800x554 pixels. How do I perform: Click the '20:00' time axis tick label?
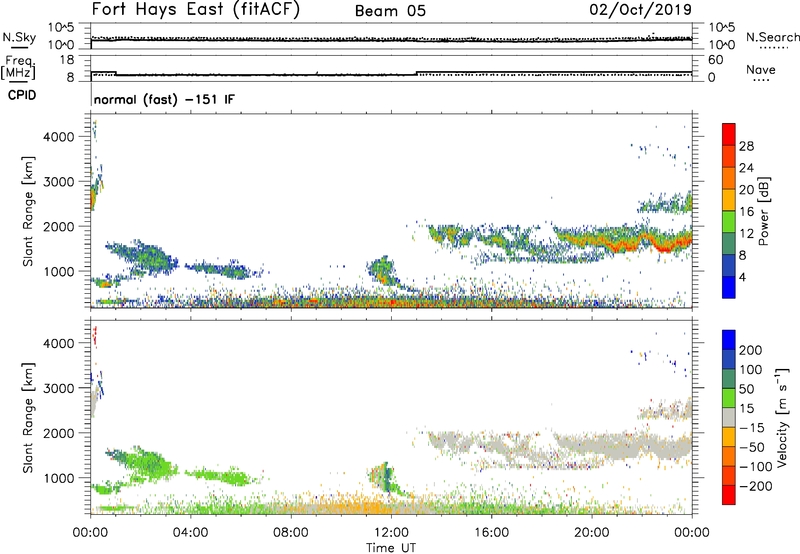591,533
